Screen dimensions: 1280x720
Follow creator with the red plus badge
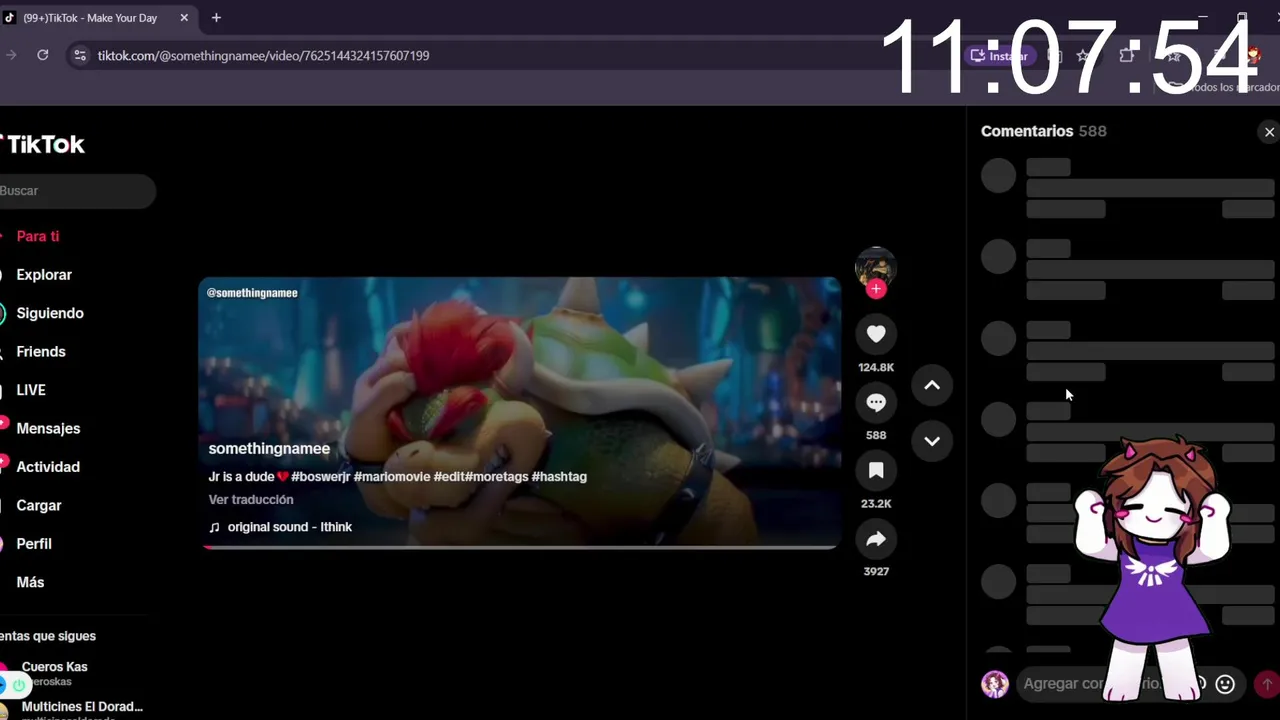(876, 289)
